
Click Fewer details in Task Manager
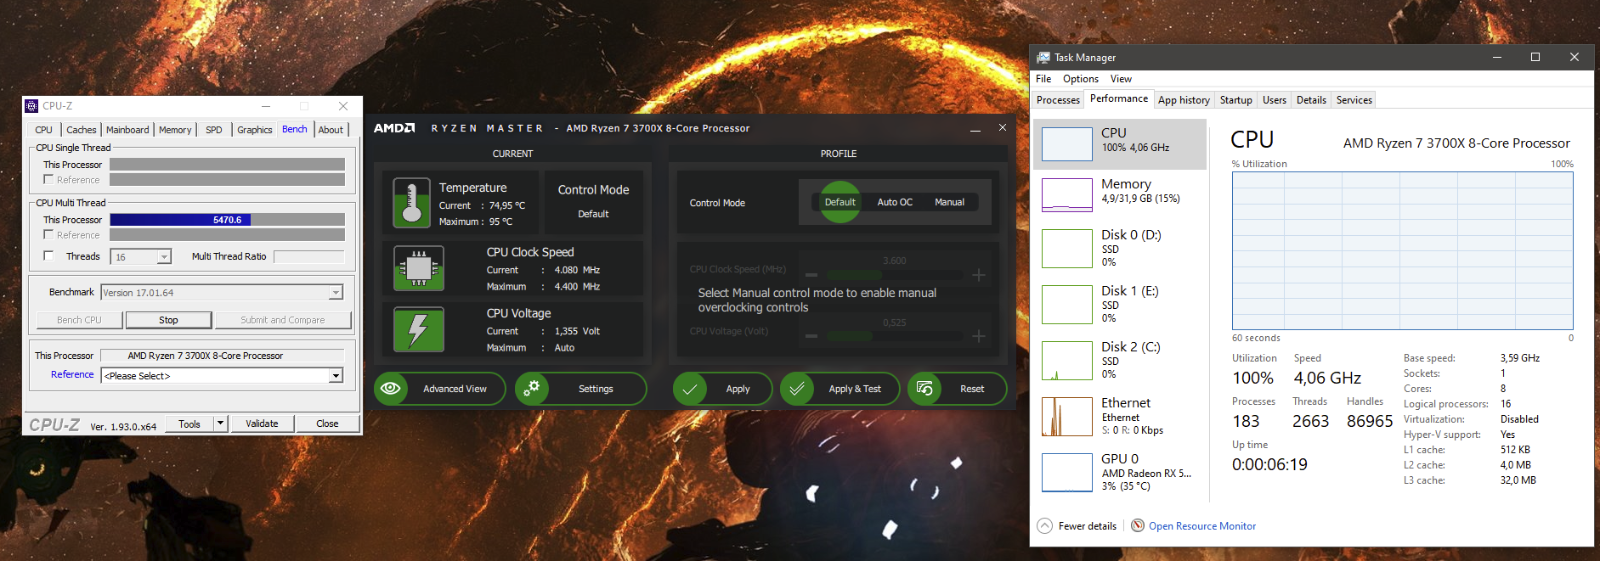pyautogui.click(x=1087, y=526)
